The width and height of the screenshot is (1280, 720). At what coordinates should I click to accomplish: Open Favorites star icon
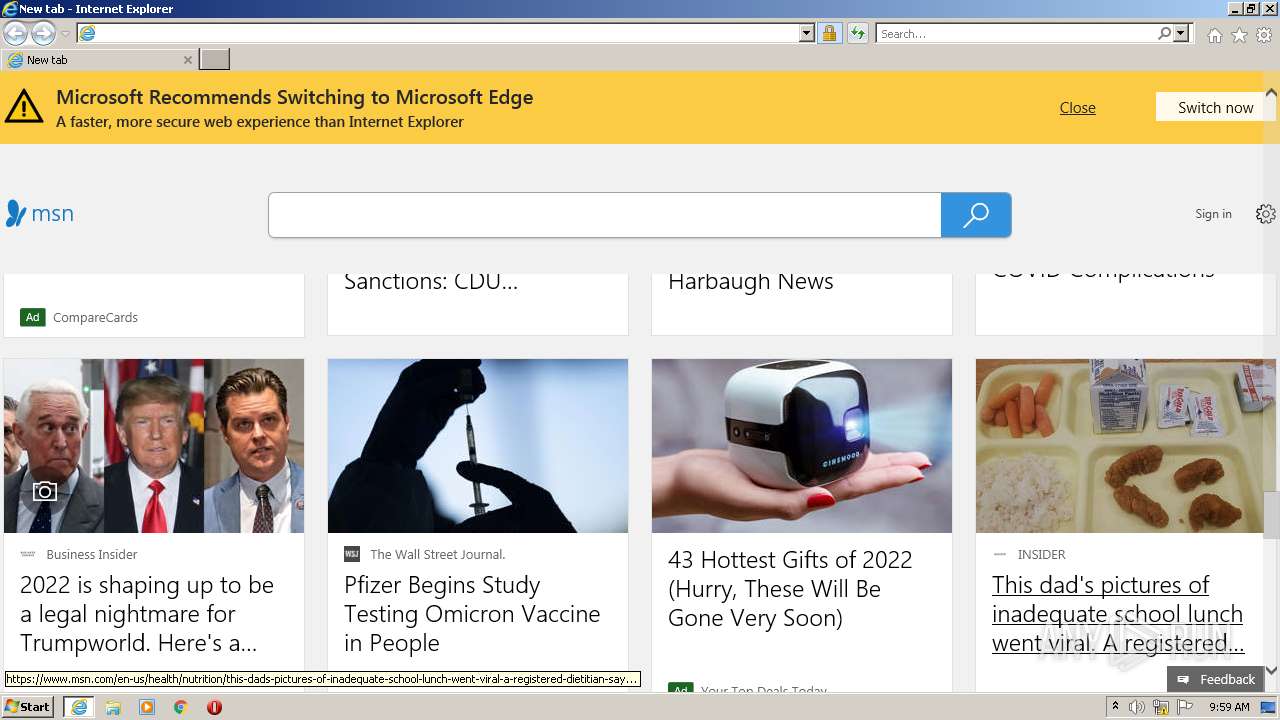[x=1239, y=35]
